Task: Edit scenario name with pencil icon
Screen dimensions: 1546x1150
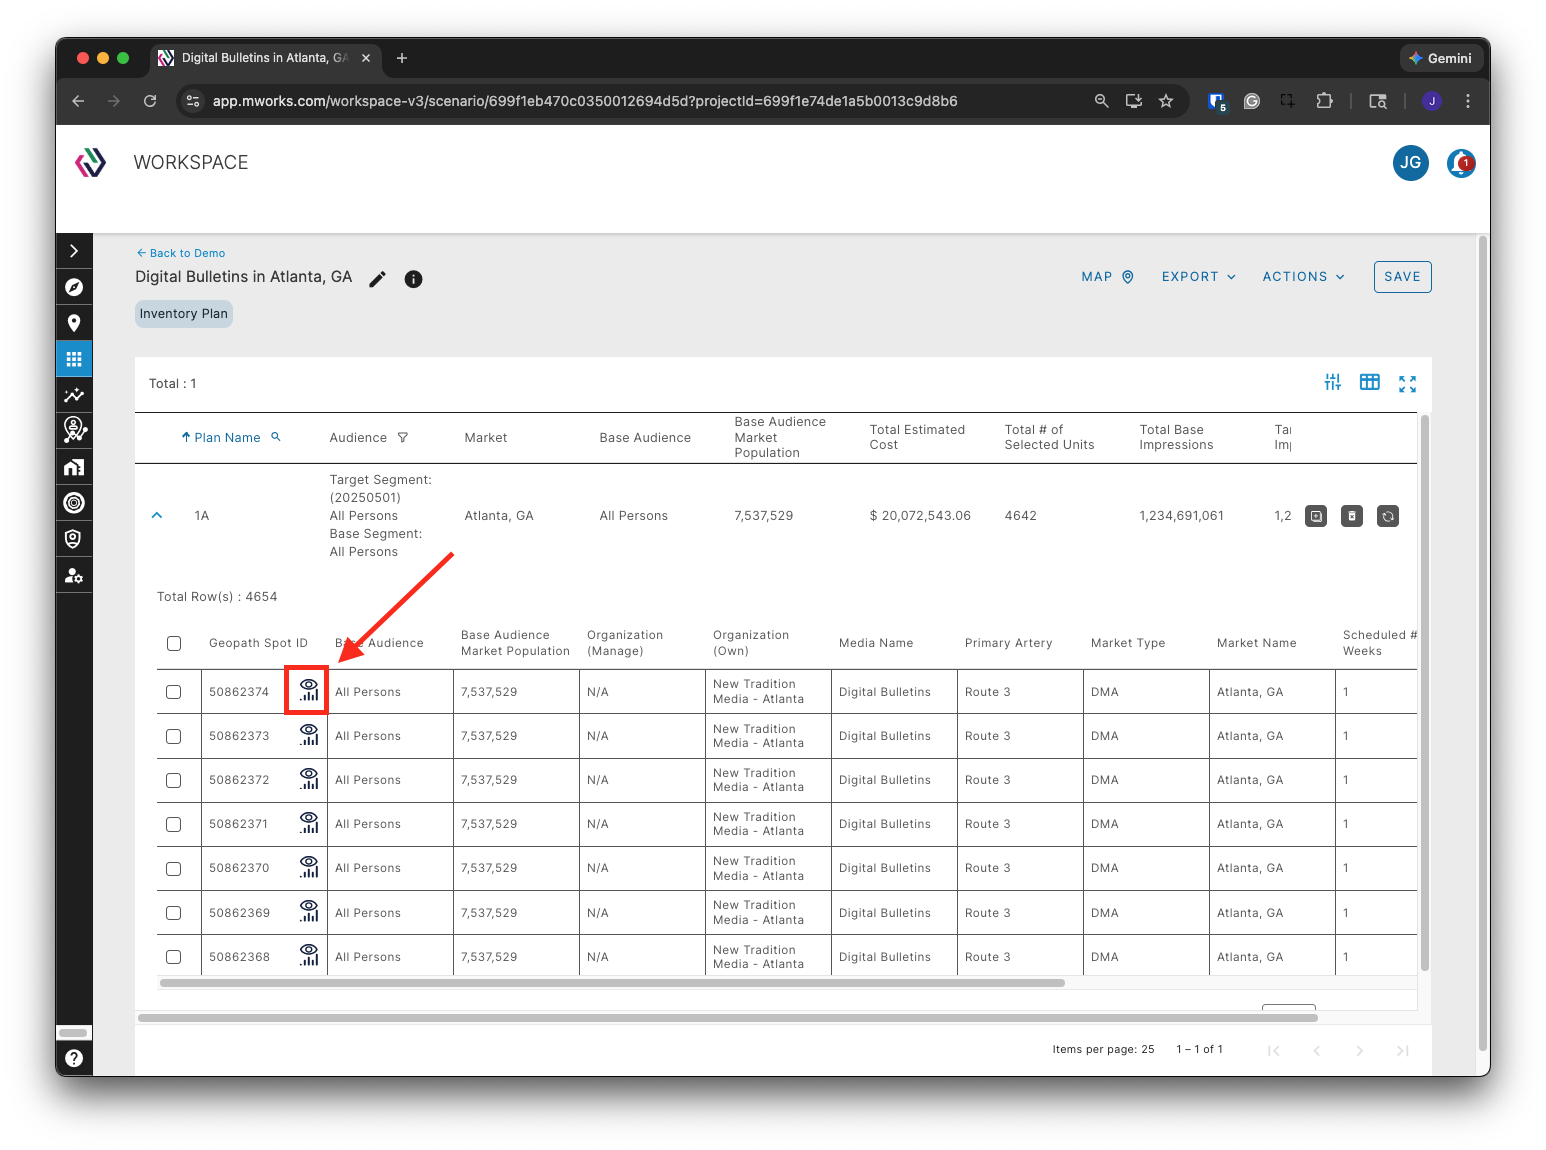Action: pyautogui.click(x=377, y=279)
